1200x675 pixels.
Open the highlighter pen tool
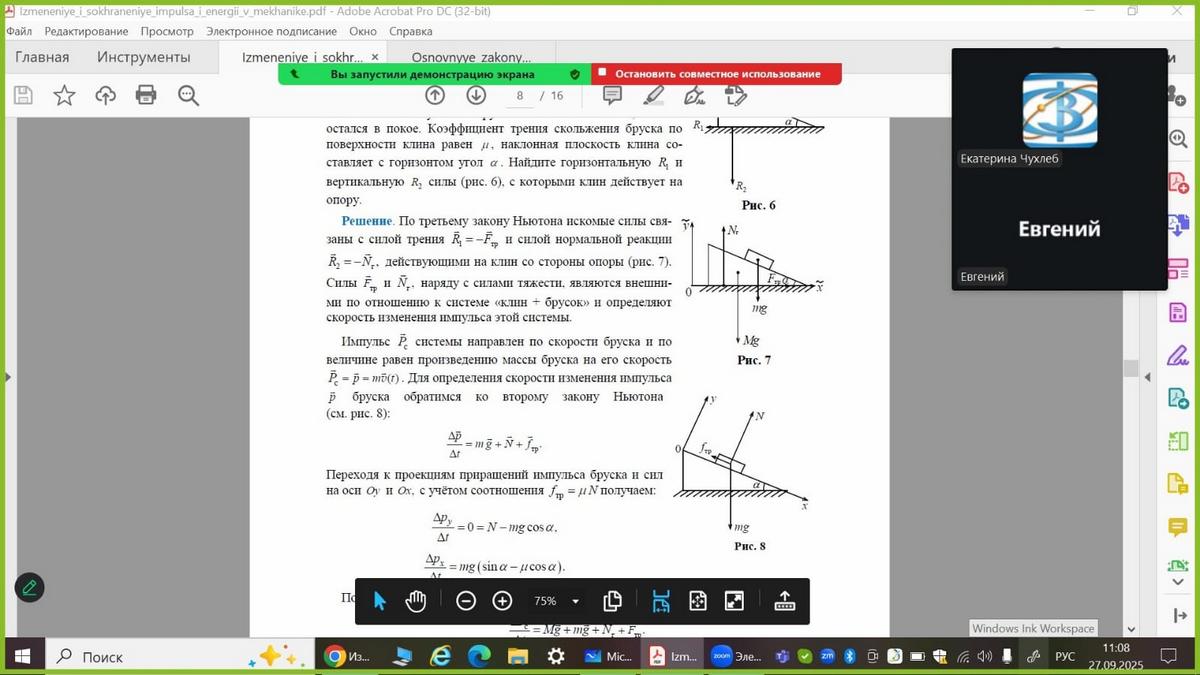654,95
